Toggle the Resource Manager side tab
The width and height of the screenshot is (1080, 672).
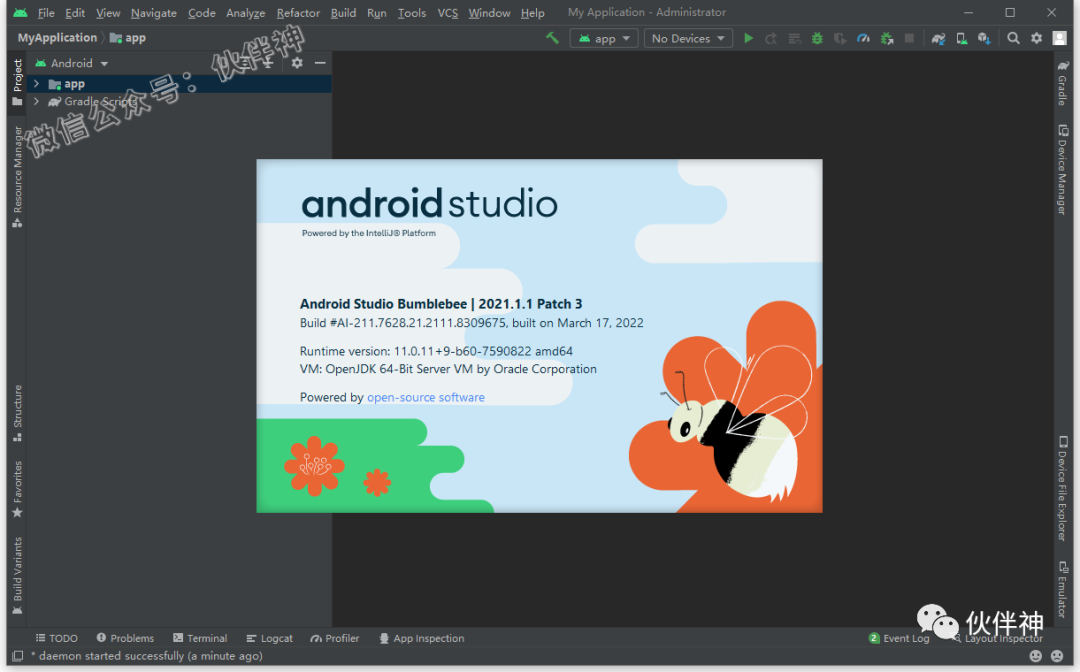point(17,177)
